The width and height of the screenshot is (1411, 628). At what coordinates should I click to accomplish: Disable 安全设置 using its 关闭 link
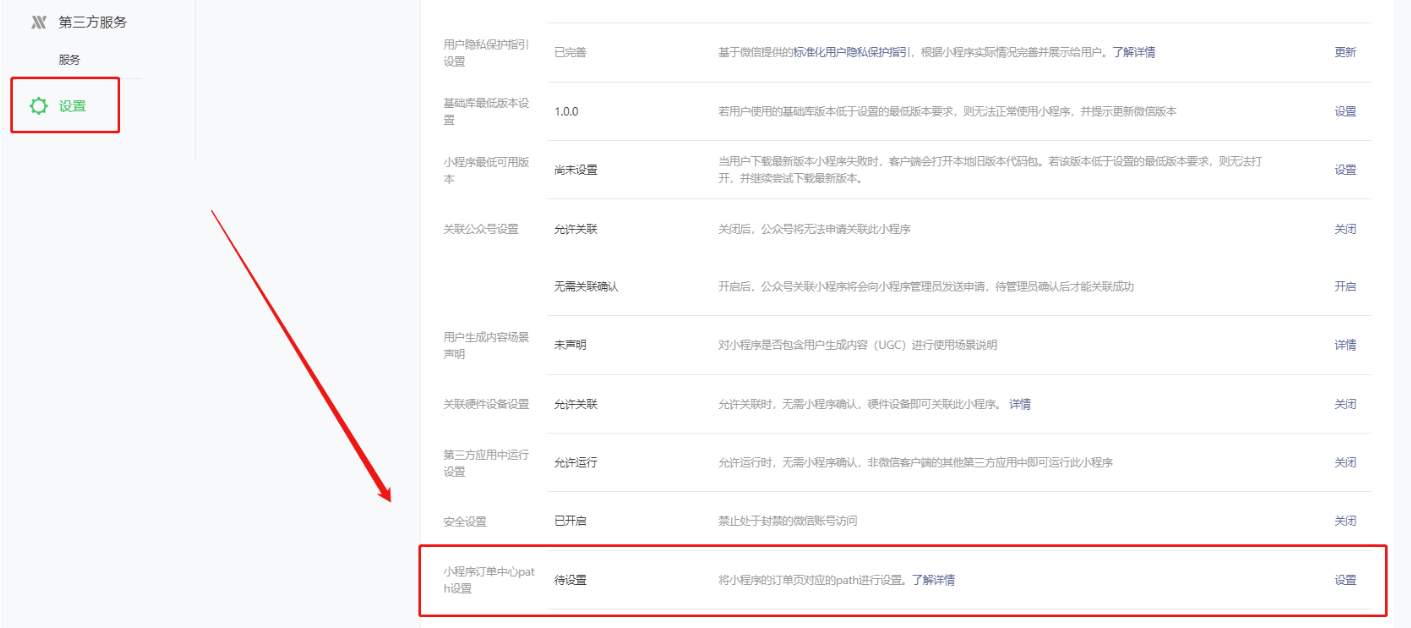(1345, 521)
